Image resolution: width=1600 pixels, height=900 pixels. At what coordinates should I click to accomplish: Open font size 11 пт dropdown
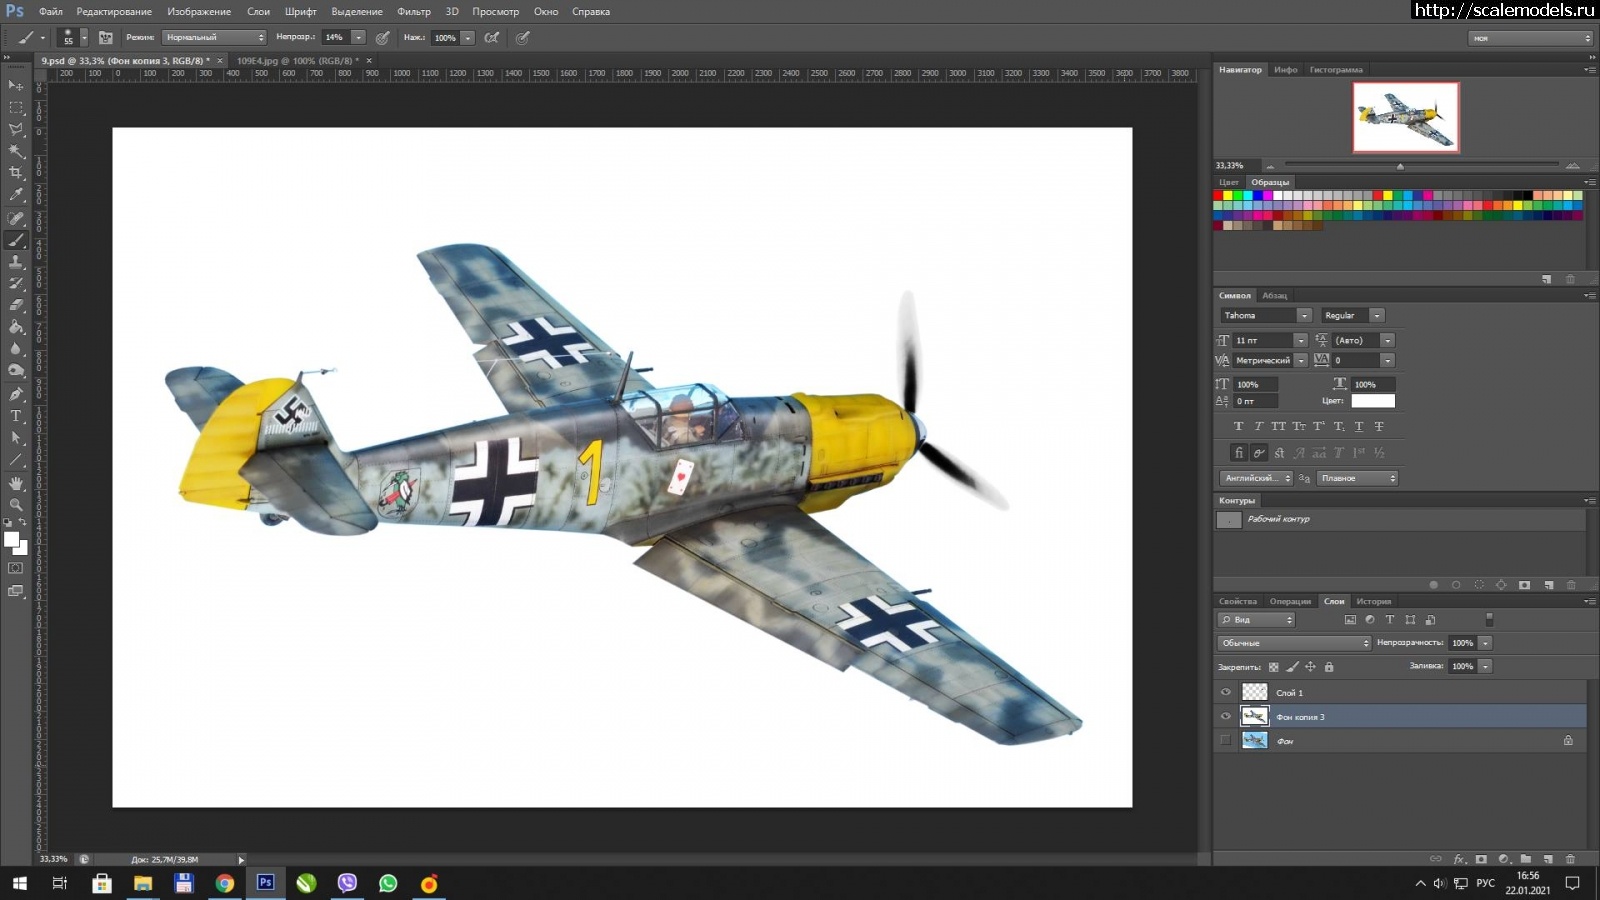point(1300,340)
